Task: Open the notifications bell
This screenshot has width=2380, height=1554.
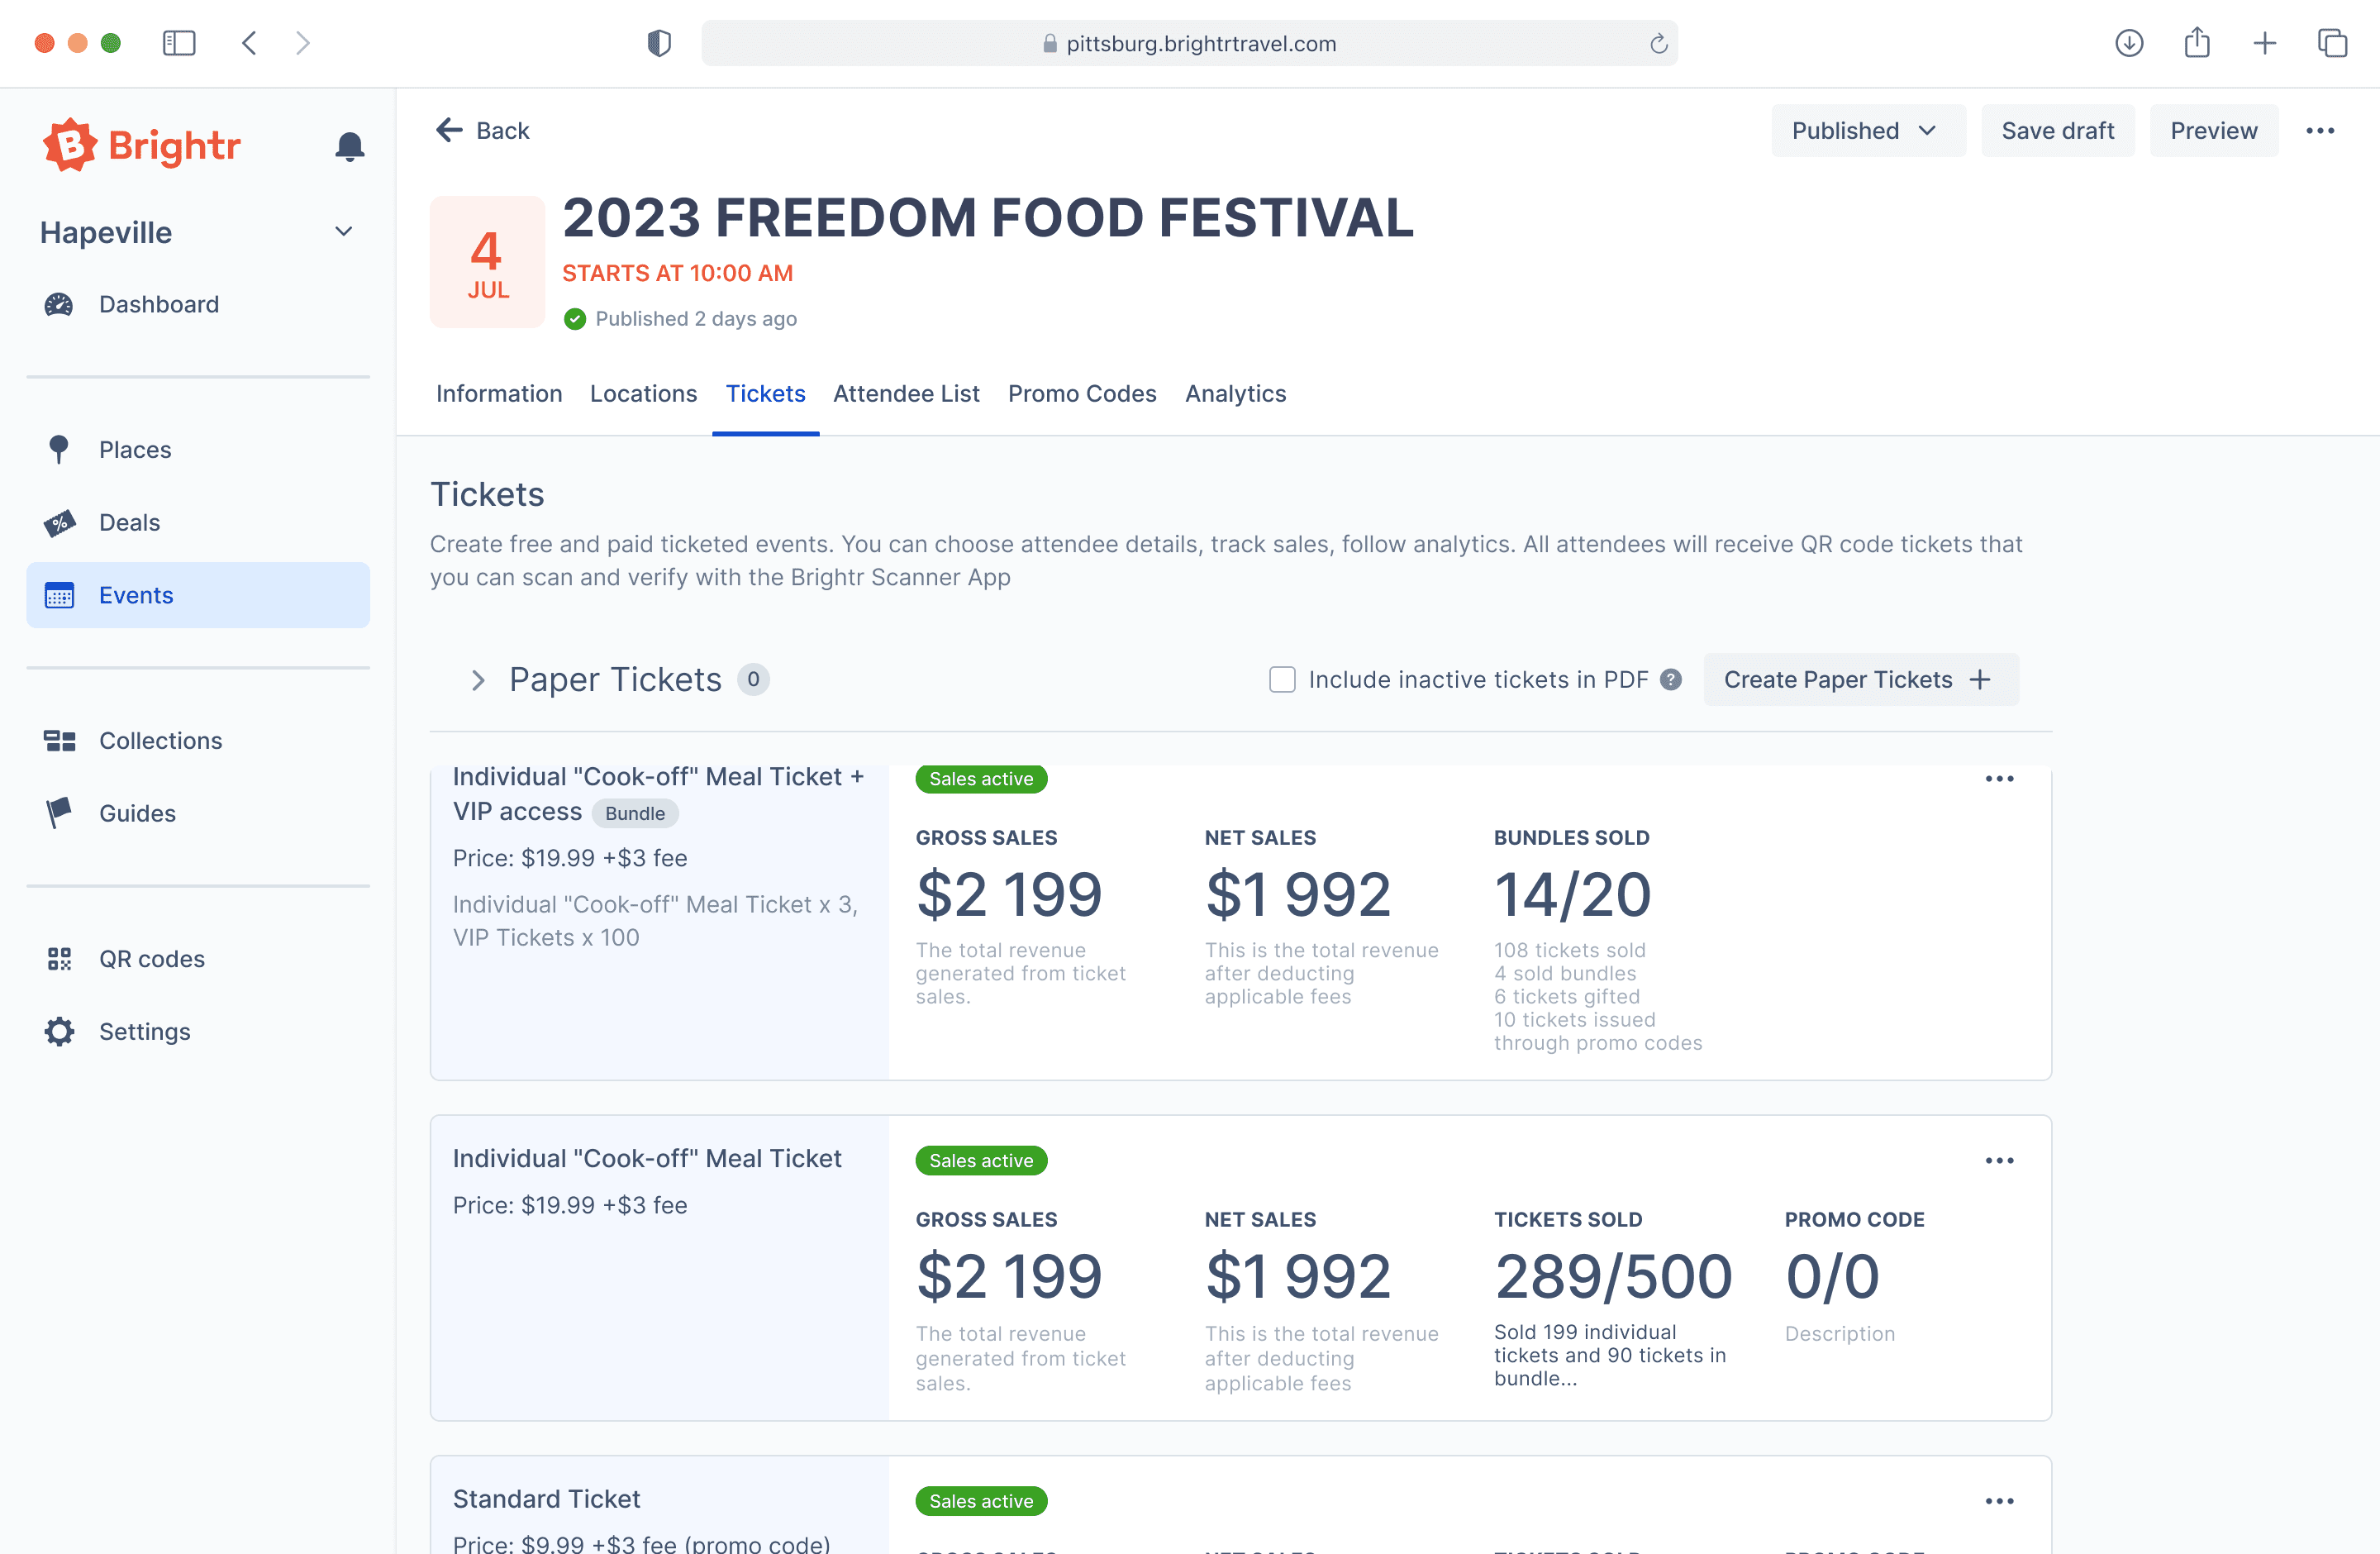Action: click(349, 147)
